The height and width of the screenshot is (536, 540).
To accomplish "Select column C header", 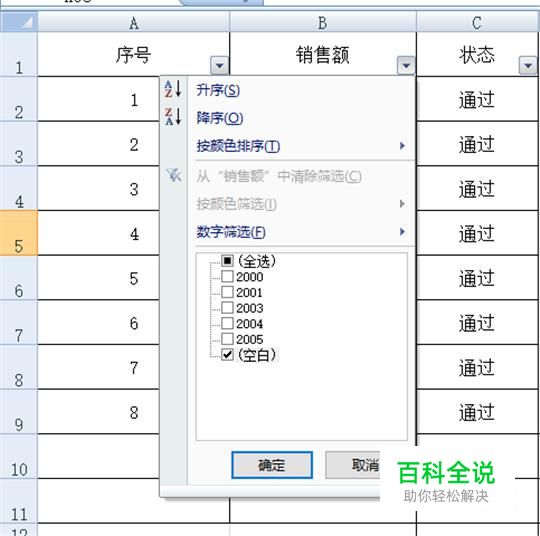I will [x=478, y=22].
